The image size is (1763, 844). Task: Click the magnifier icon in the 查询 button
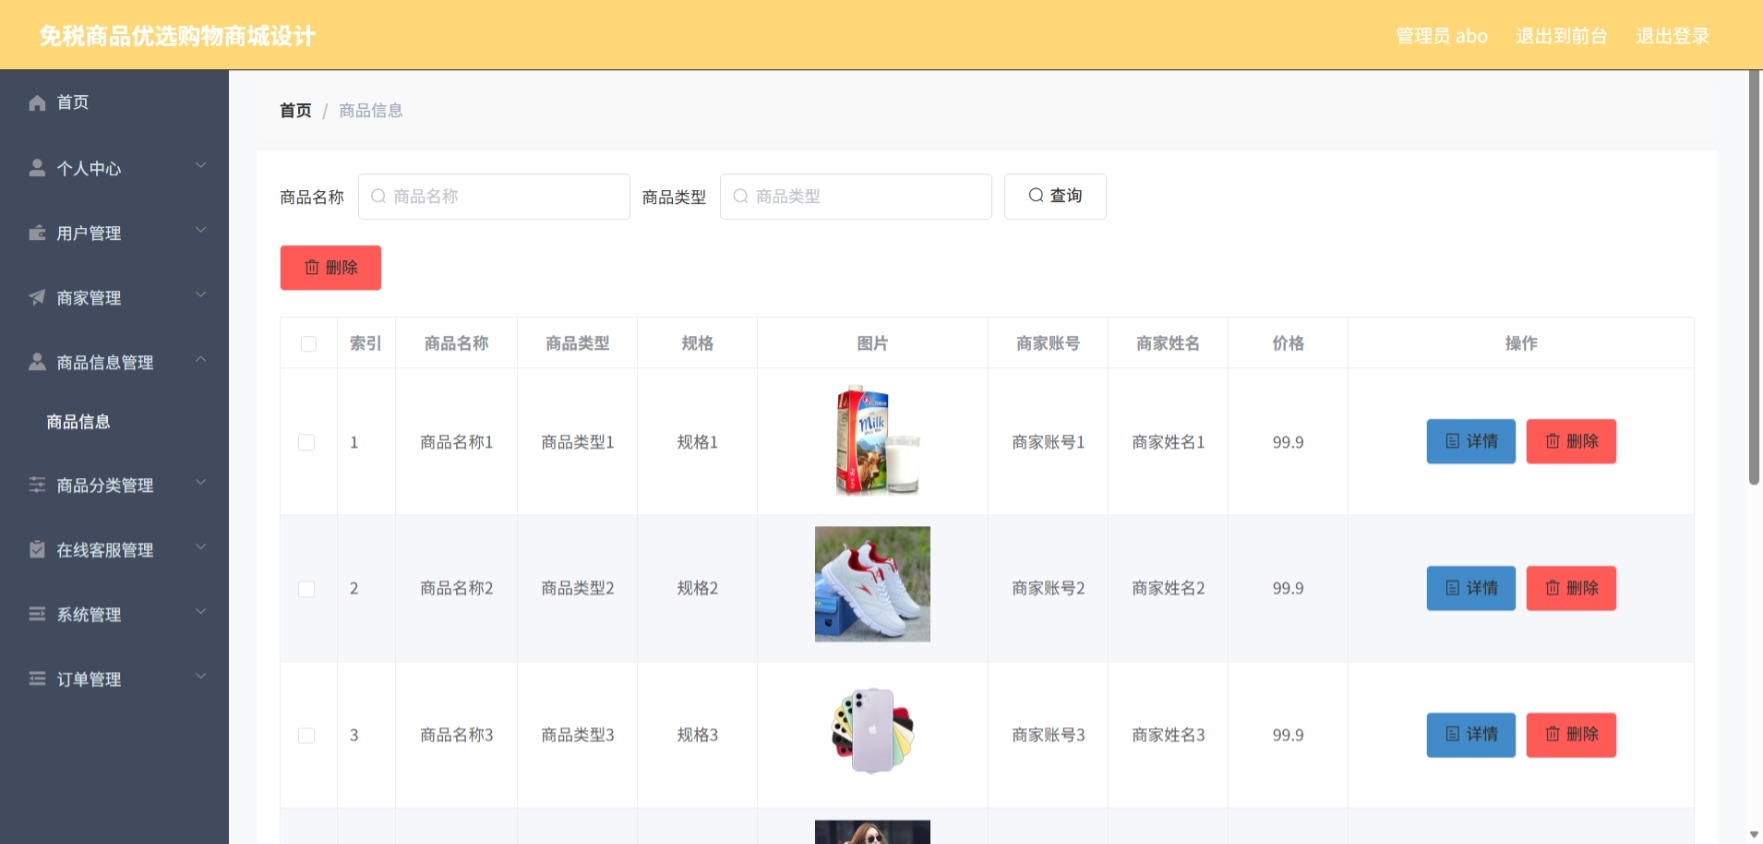(1036, 195)
